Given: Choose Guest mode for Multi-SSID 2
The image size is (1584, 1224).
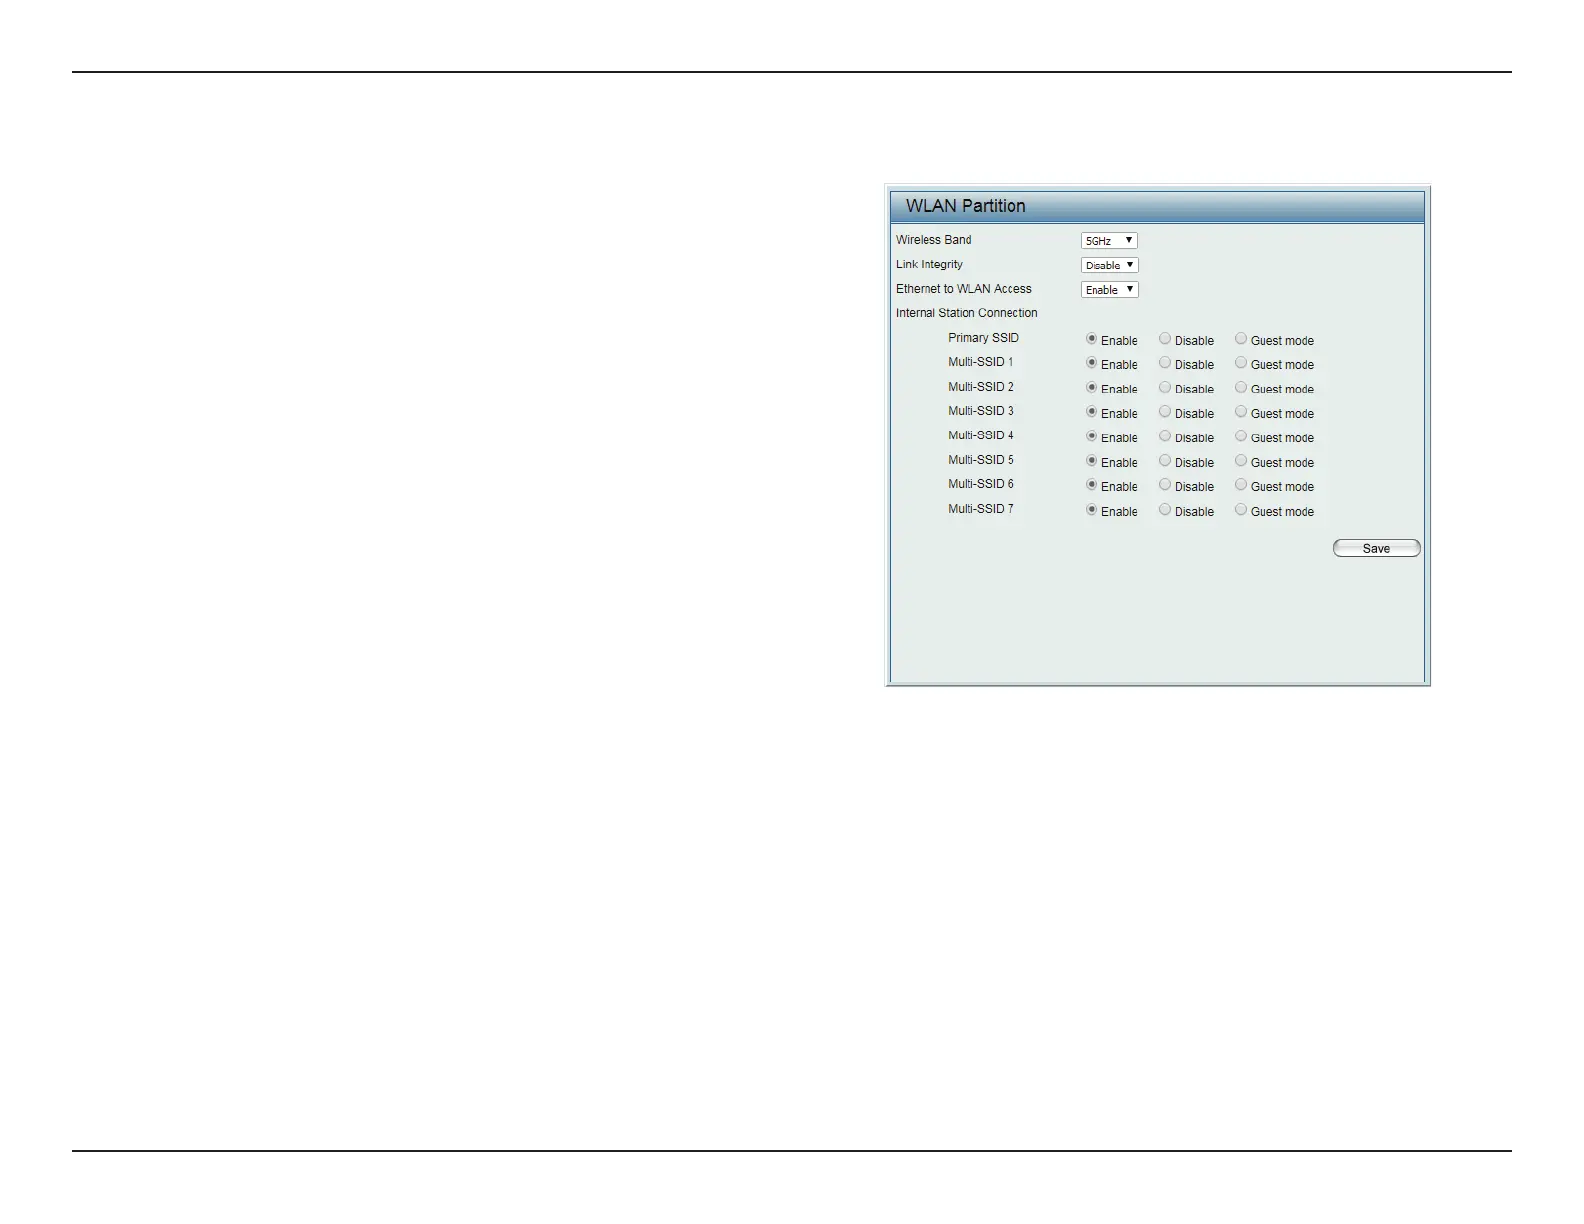Looking at the screenshot, I should [x=1241, y=388].
